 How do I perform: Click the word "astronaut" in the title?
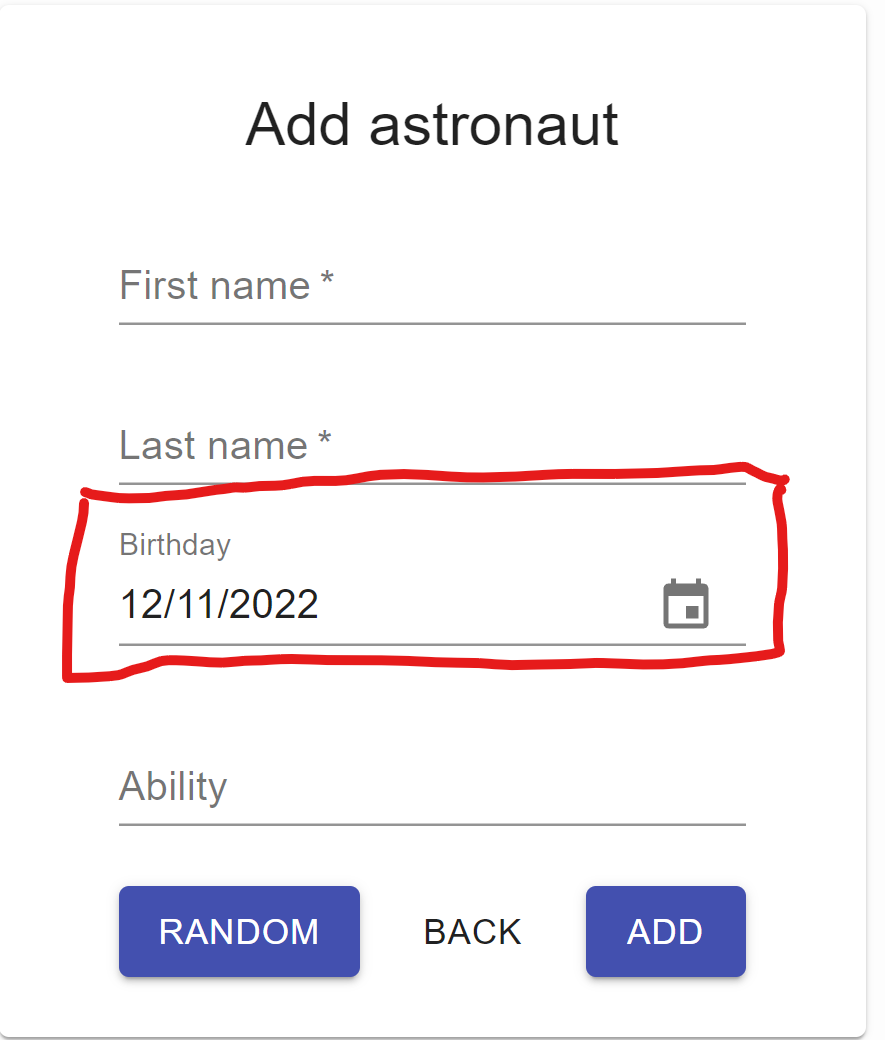[x=494, y=125]
